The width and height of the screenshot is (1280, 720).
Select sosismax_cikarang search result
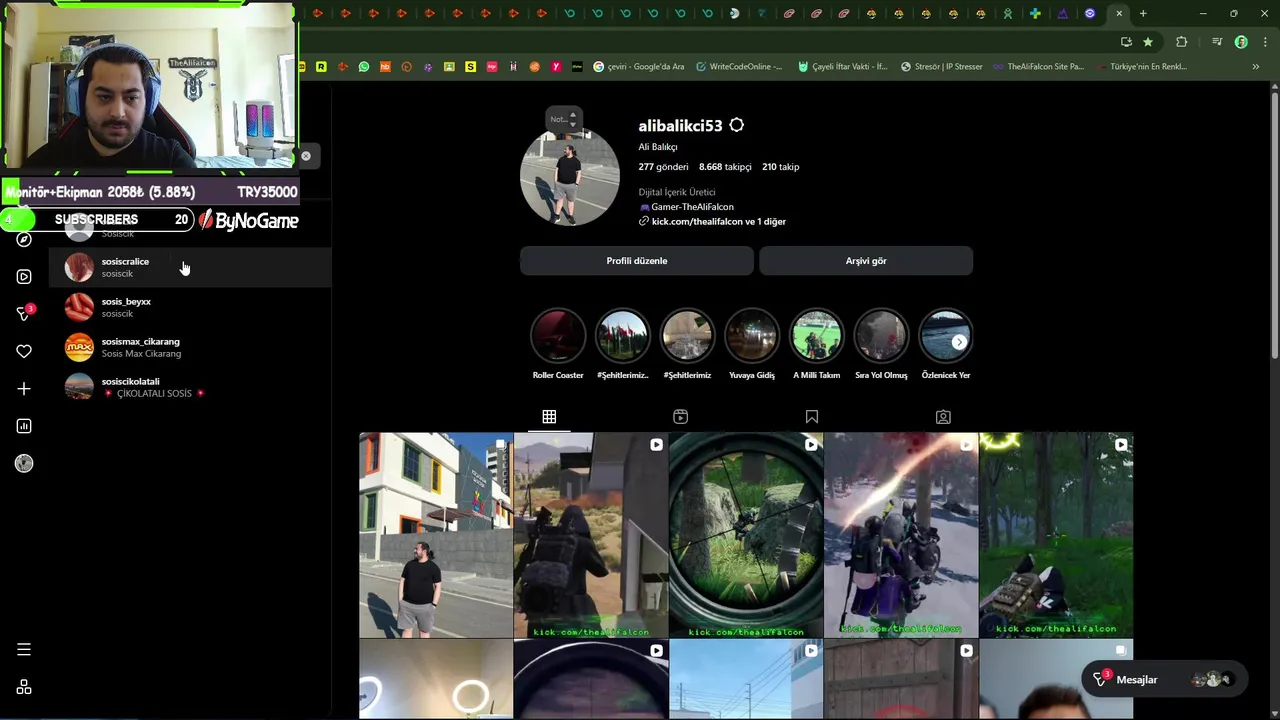tap(190, 347)
